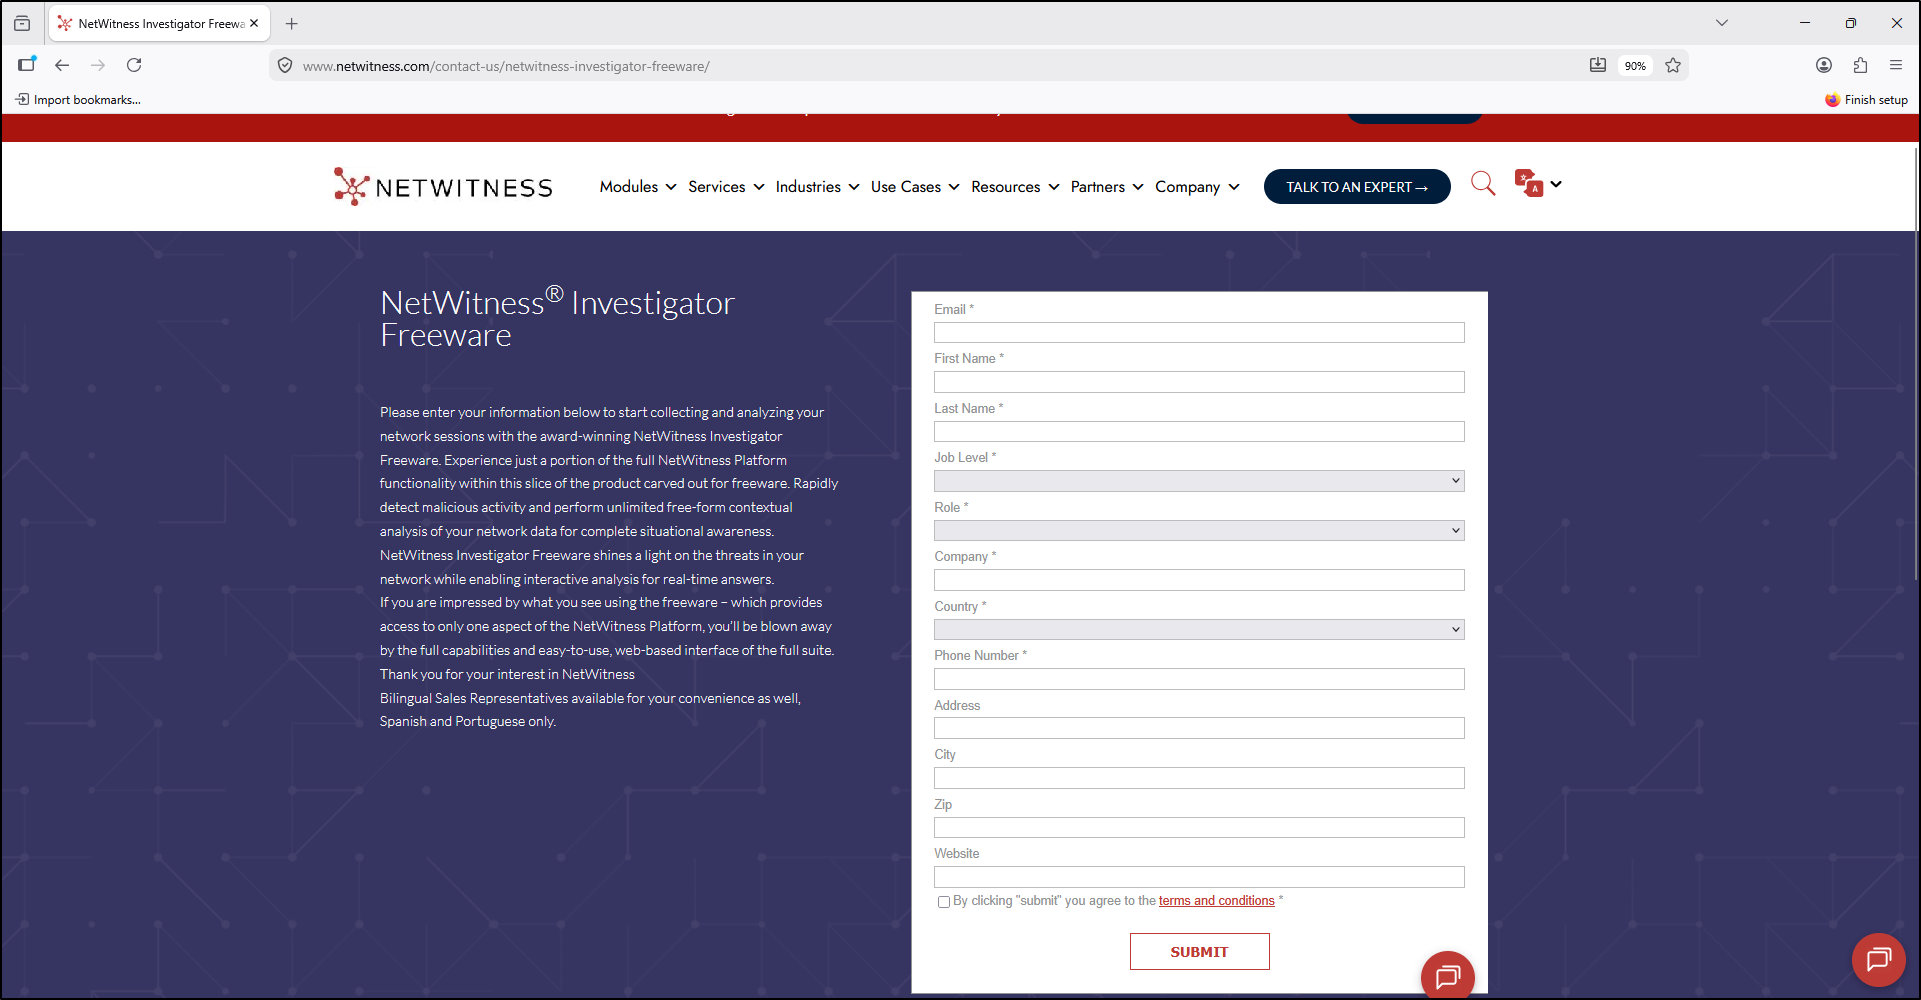Image resolution: width=1921 pixels, height=1000 pixels.
Task: Click the browser address bar URL
Action: [x=506, y=66]
